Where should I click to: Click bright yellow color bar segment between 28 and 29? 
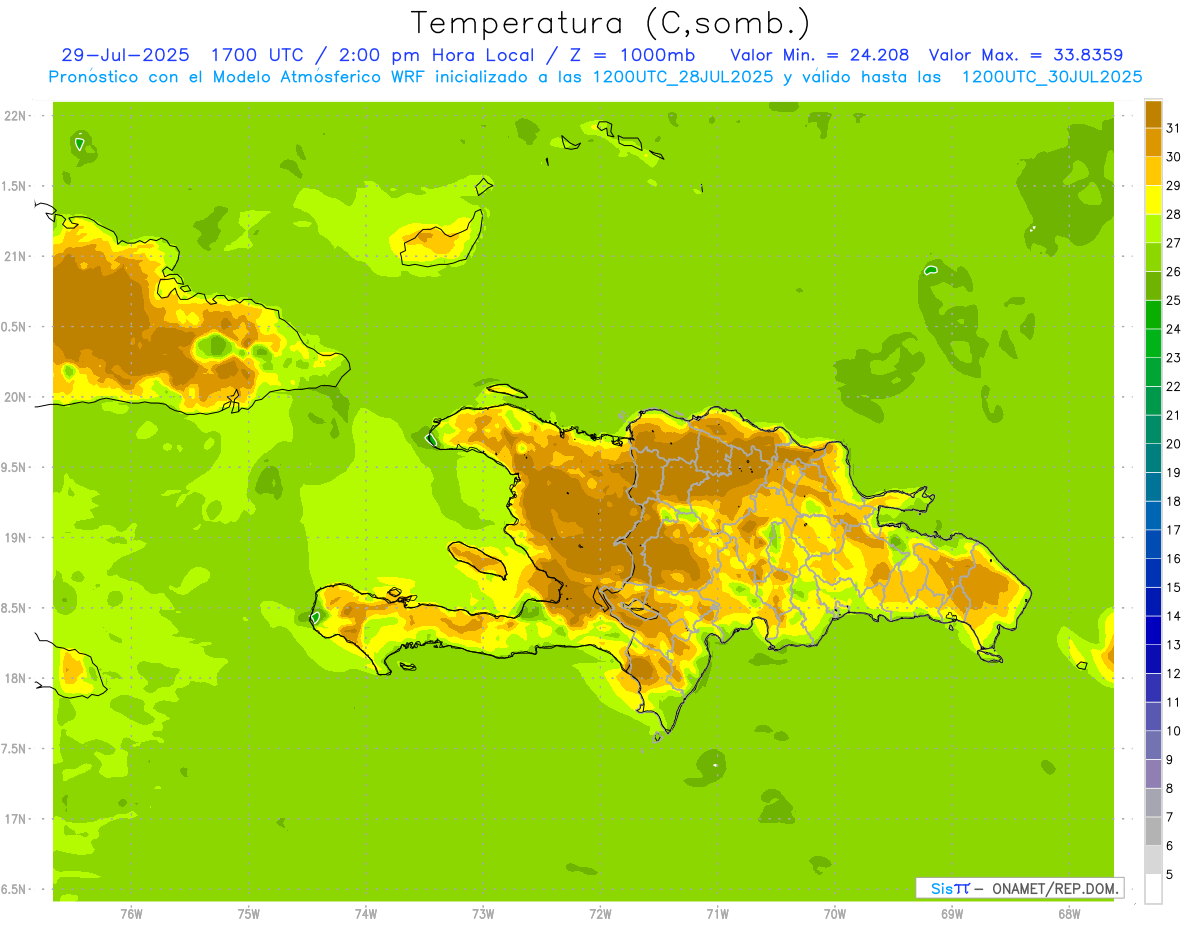(x=1153, y=199)
